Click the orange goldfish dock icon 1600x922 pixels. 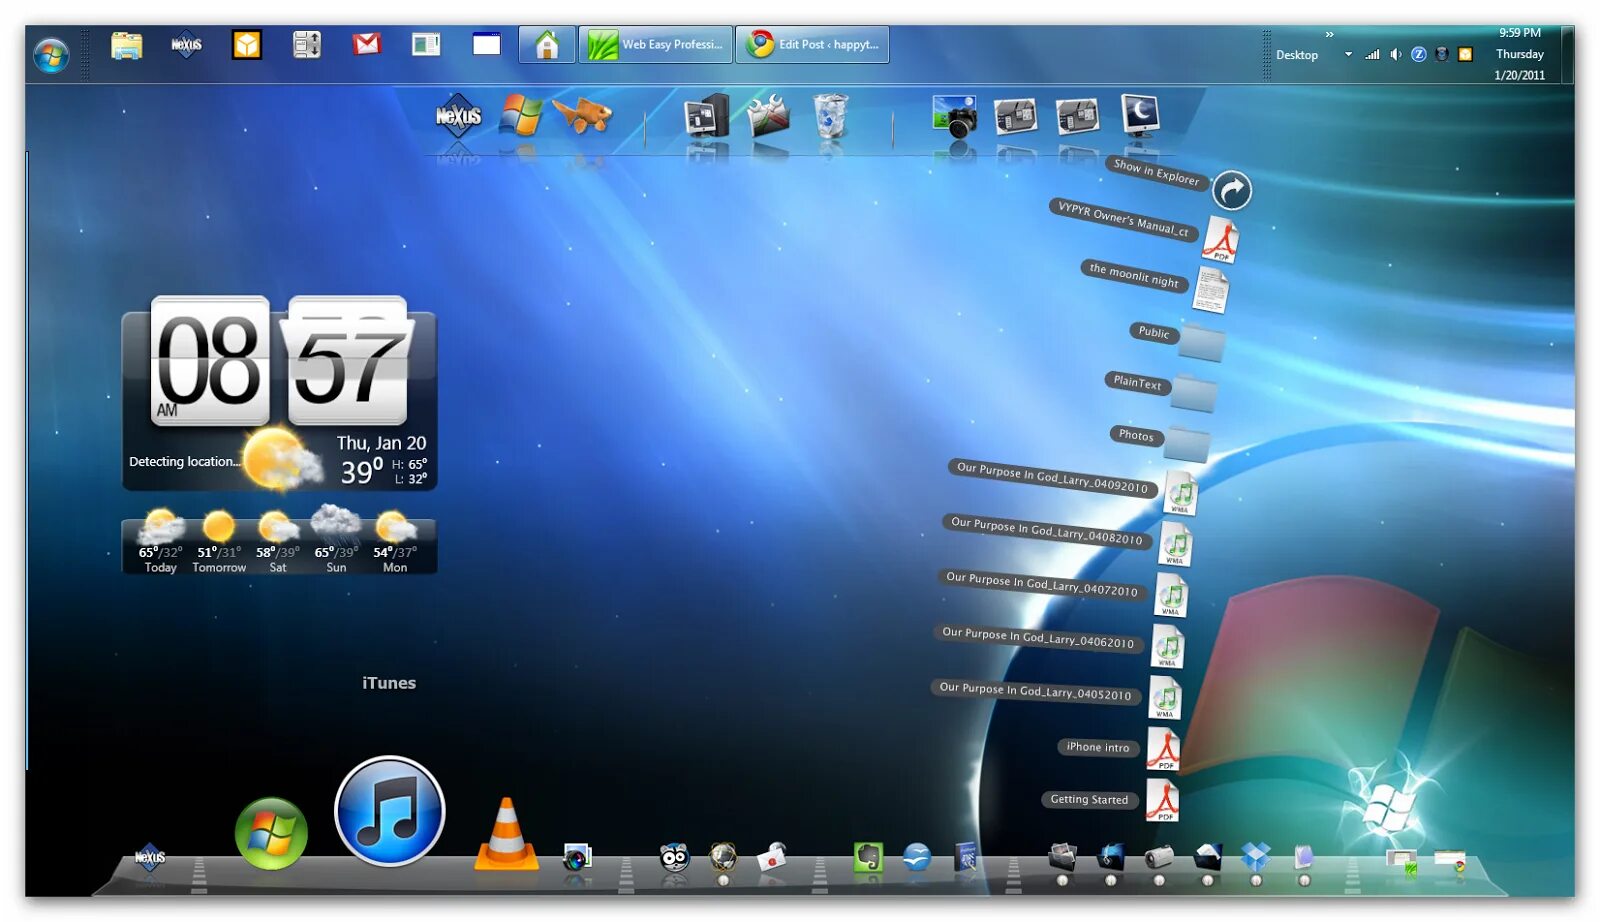583,115
